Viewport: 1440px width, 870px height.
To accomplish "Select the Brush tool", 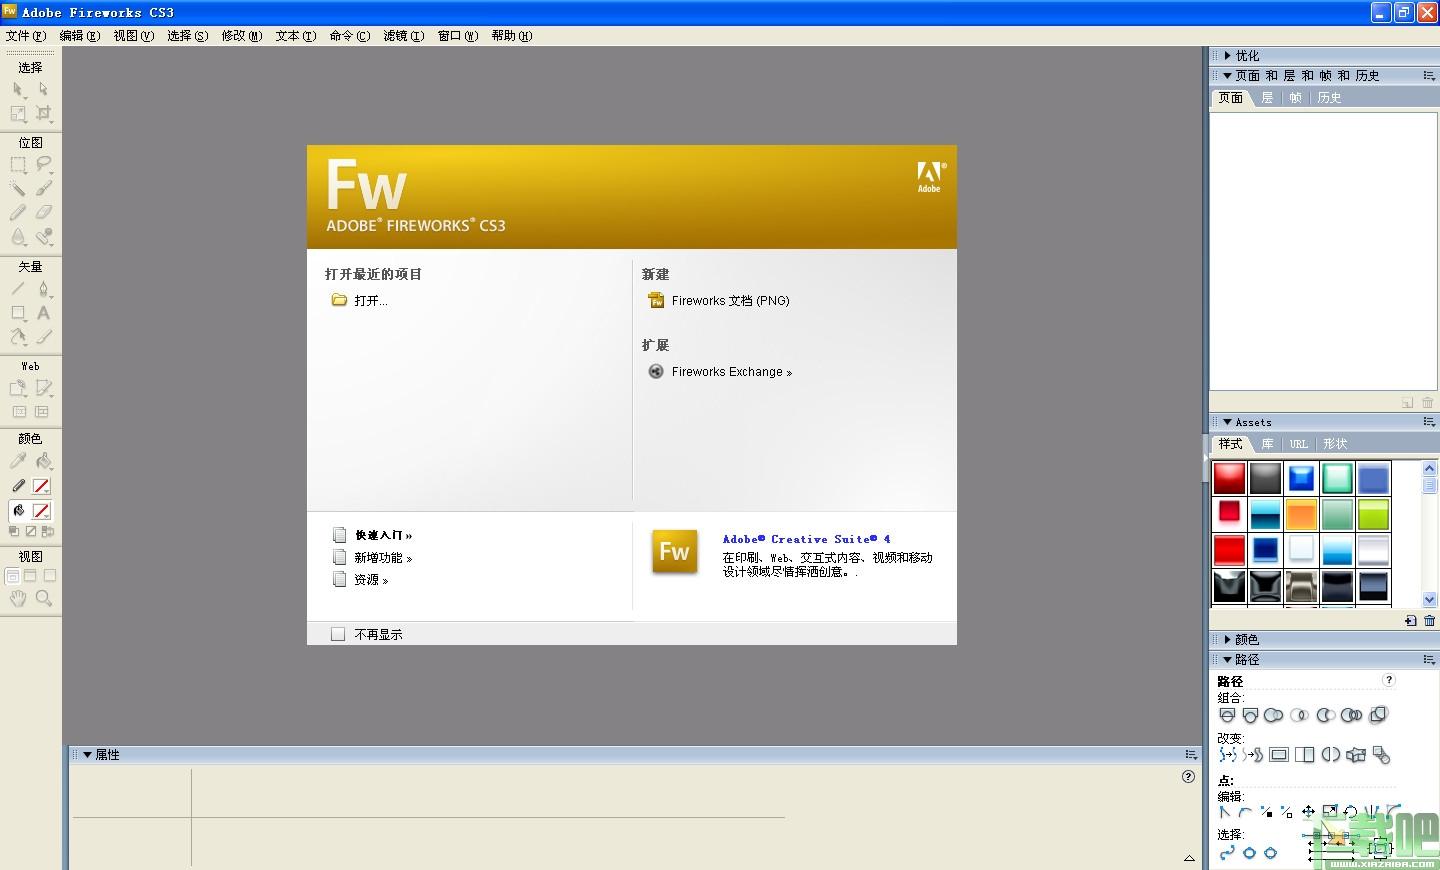I will [43, 189].
